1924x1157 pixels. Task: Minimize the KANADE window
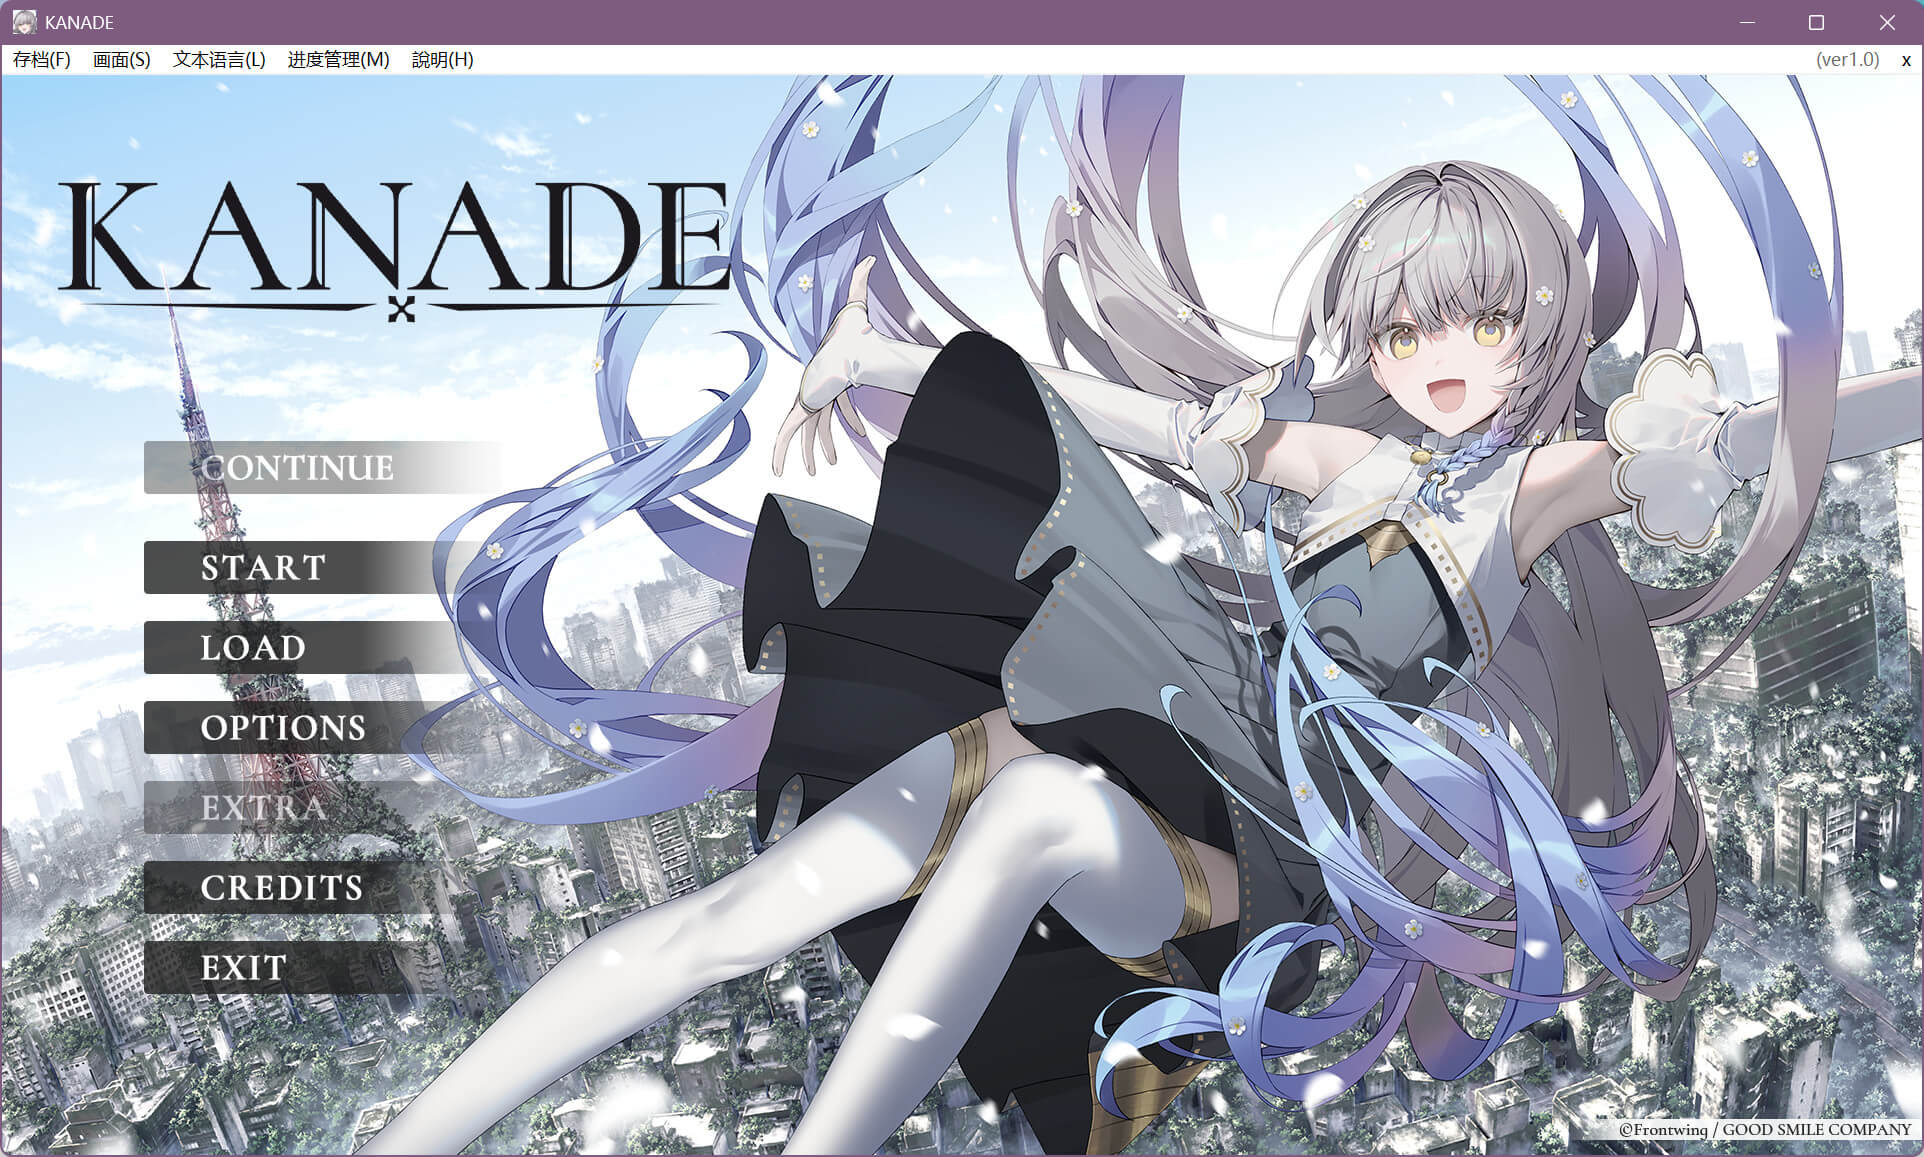tap(1748, 22)
